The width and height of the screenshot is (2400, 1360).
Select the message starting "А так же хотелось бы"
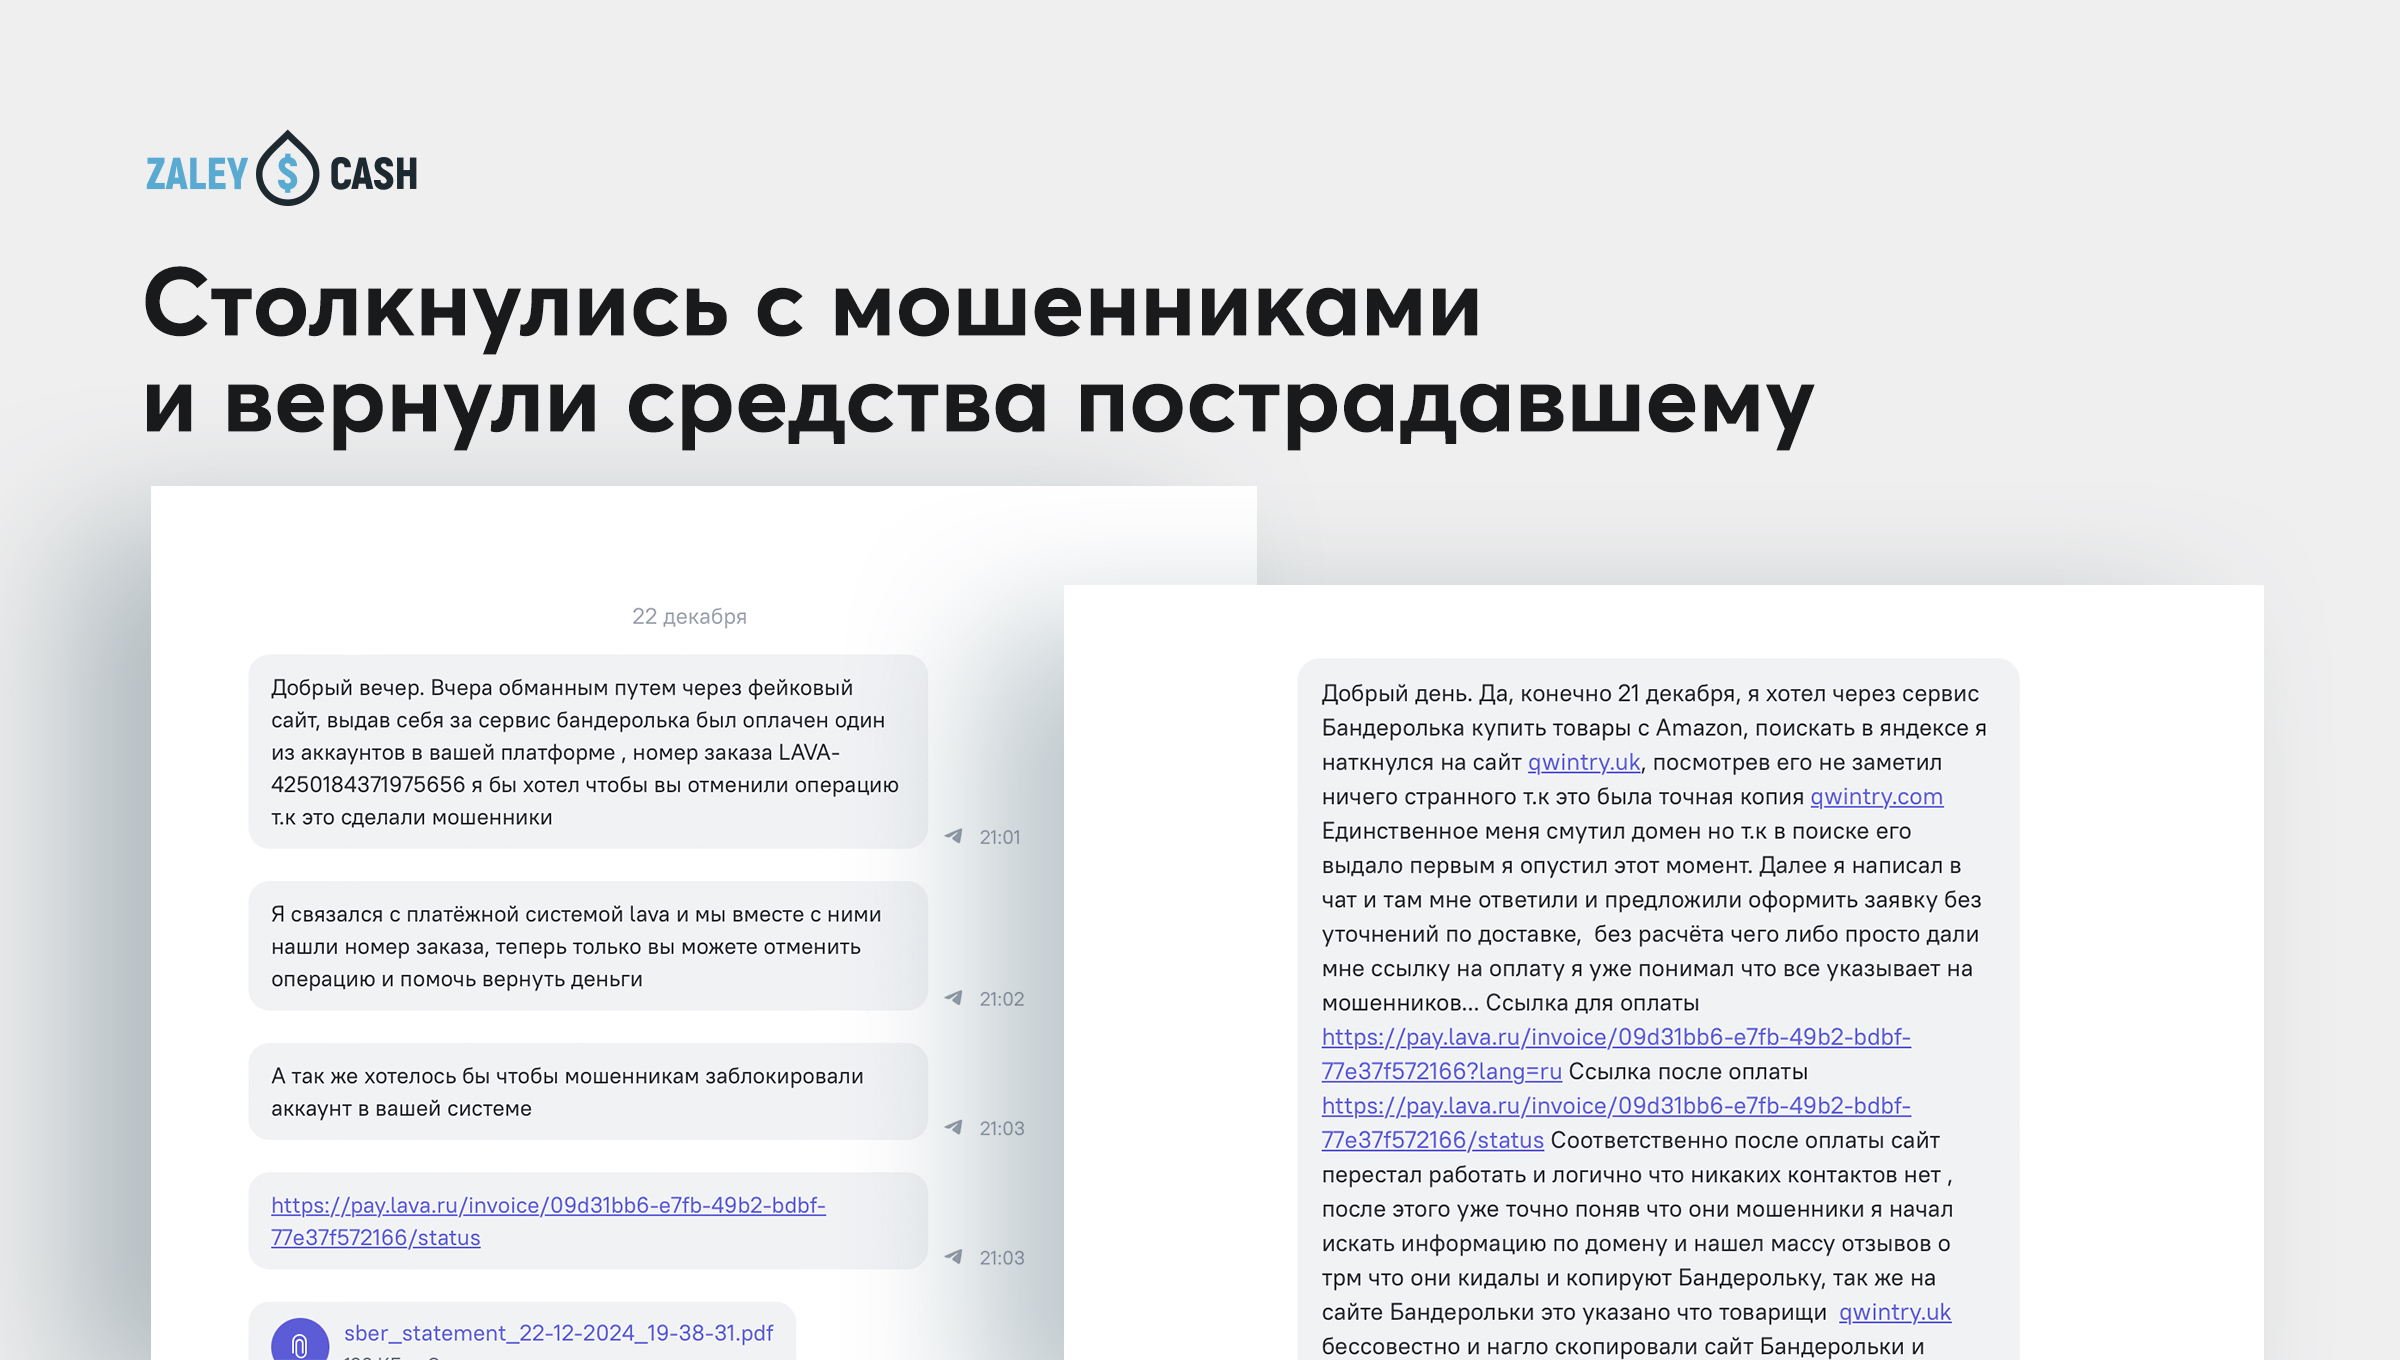tap(588, 1092)
